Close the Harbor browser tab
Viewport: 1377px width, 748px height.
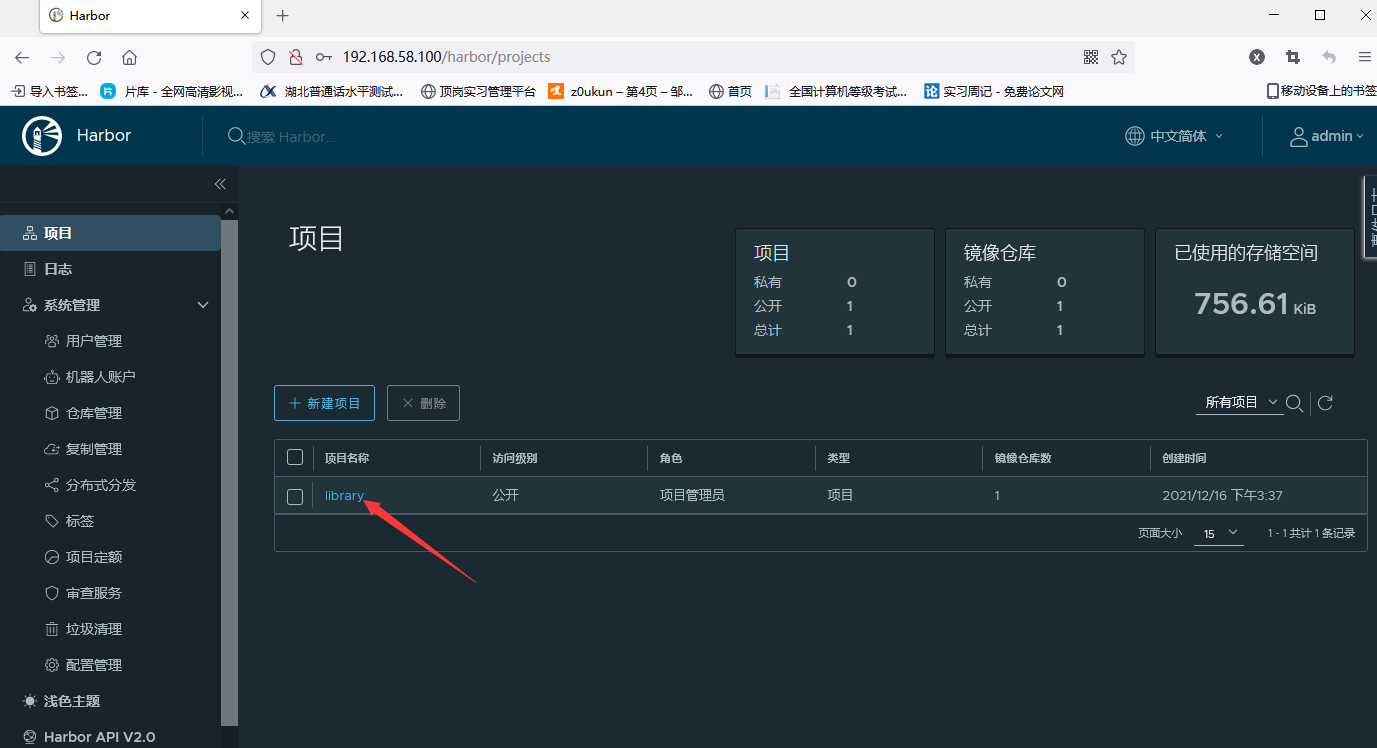click(x=245, y=16)
